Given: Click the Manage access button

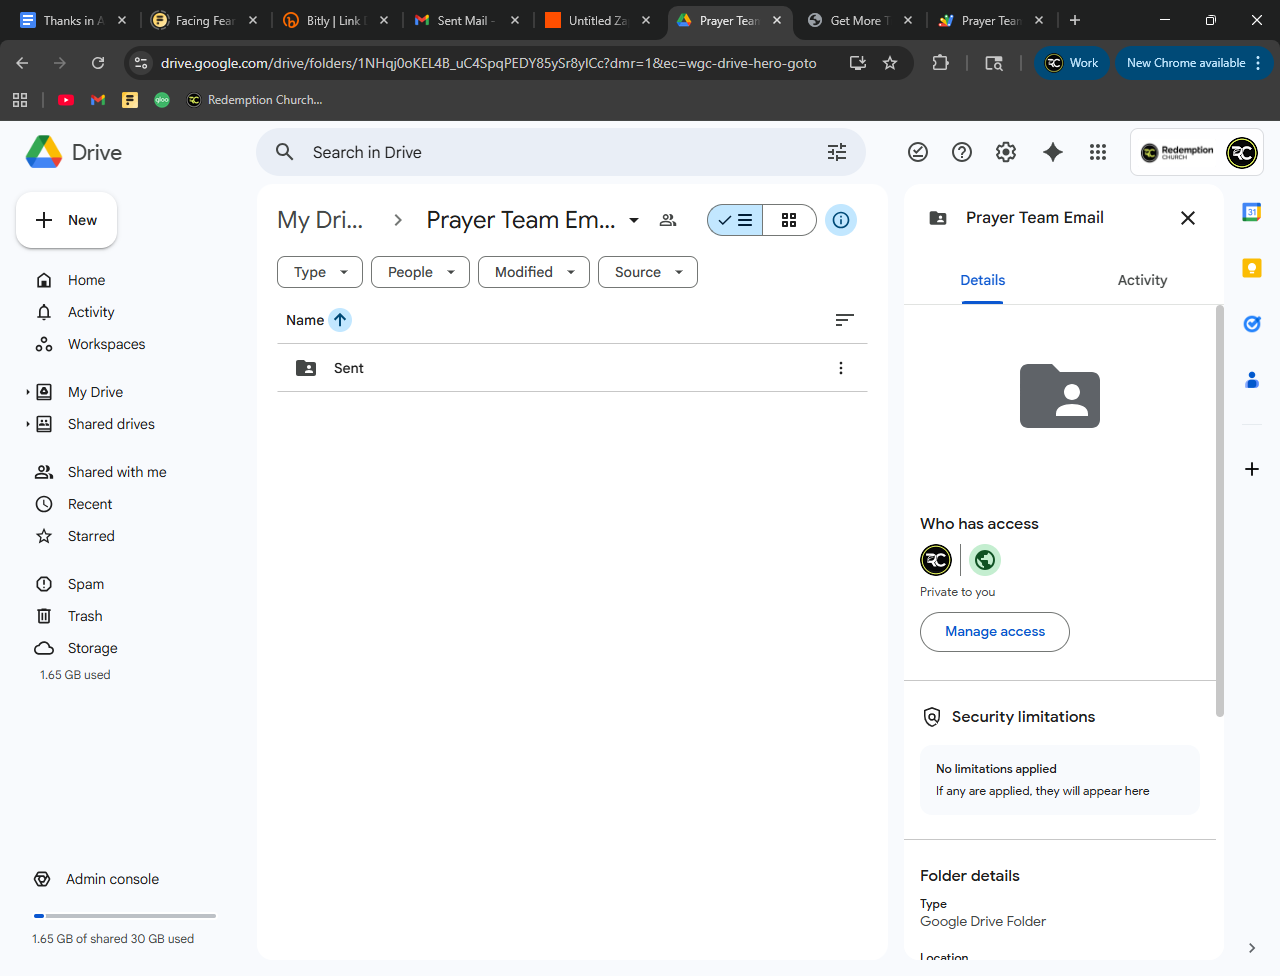Looking at the screenshot, I should point(995,632).
